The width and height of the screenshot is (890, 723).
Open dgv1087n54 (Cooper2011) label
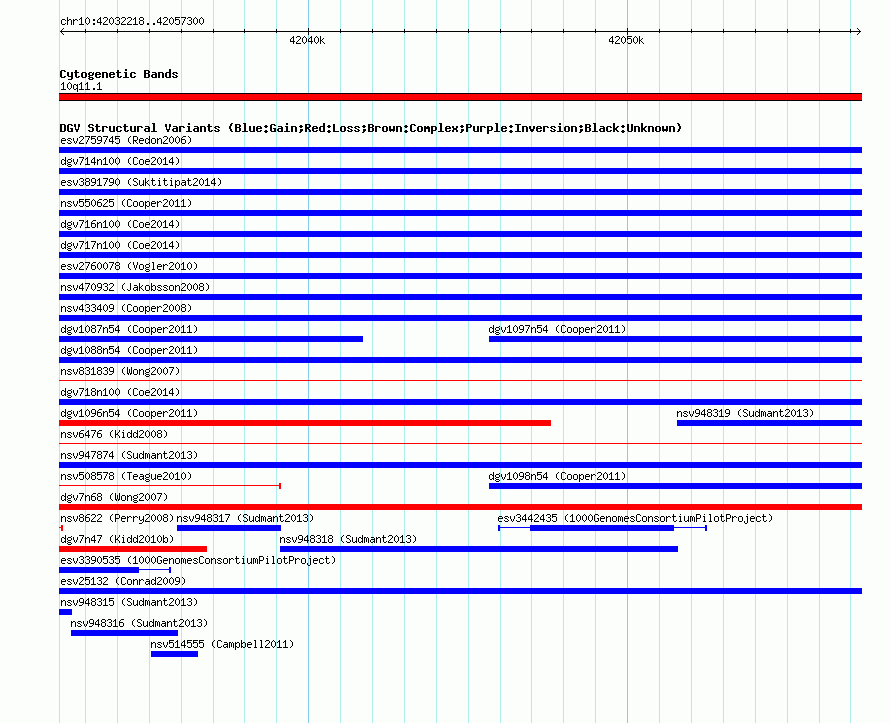click(129, 329)
